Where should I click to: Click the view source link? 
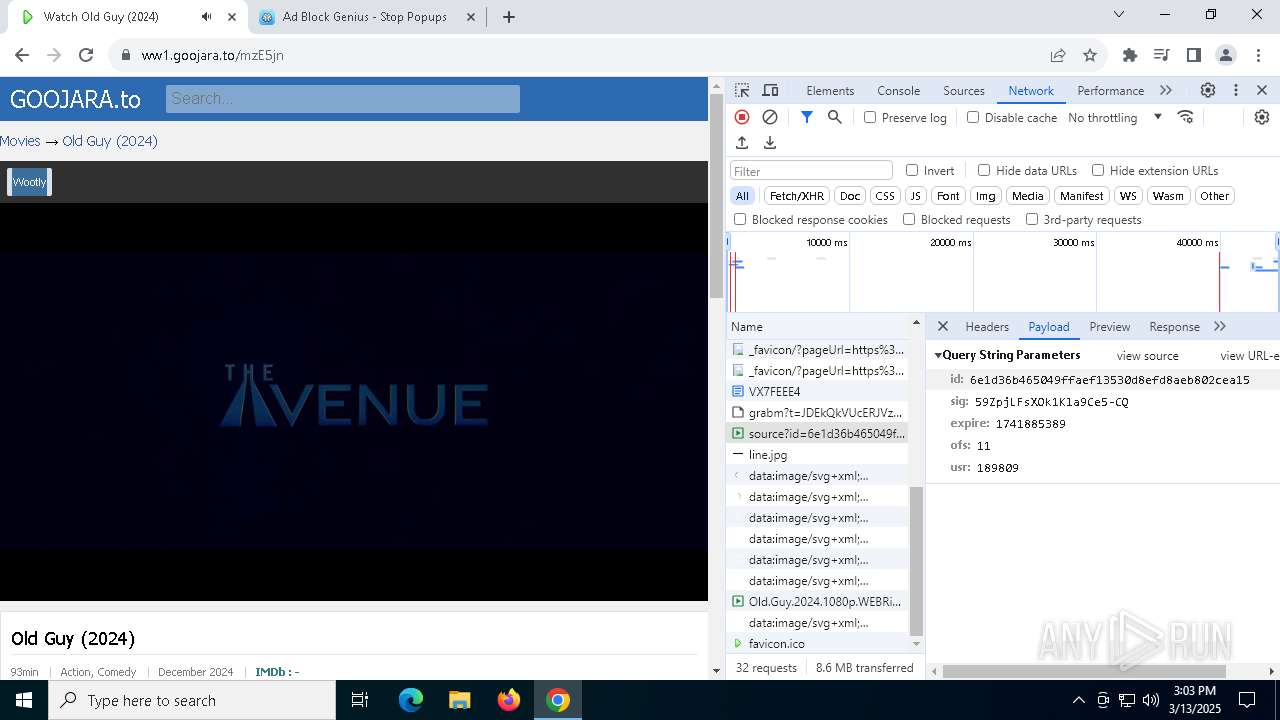(x=1147, y=356)
